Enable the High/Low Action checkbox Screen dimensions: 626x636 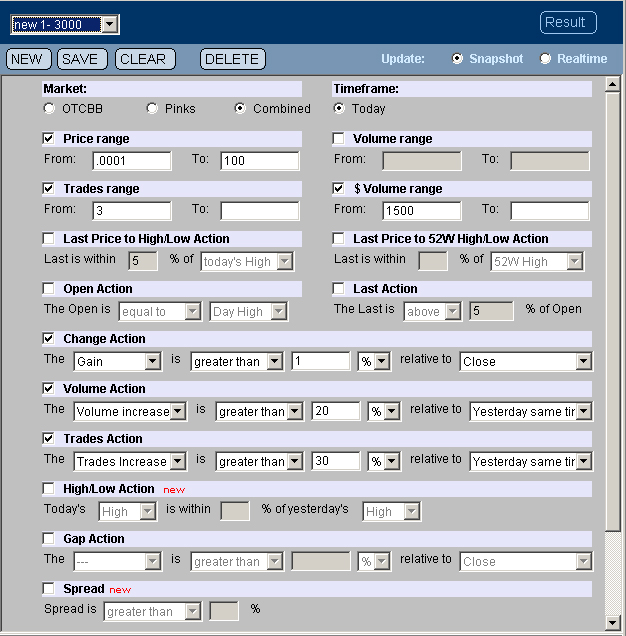point(48,488)
